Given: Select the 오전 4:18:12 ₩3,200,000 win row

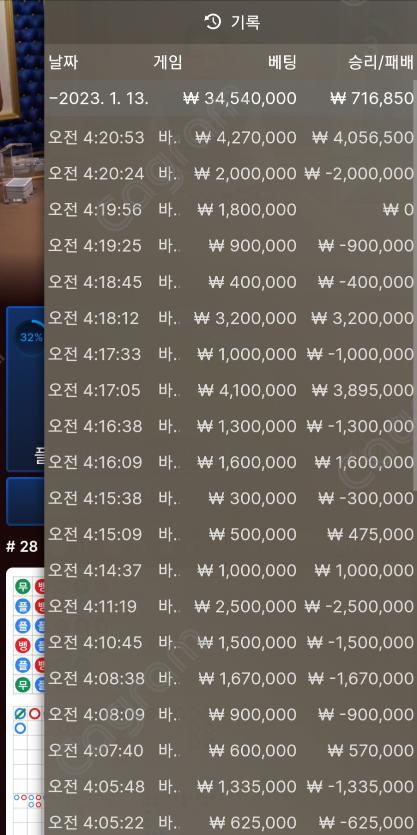Looking at the screenshot, I should point(231,318).
